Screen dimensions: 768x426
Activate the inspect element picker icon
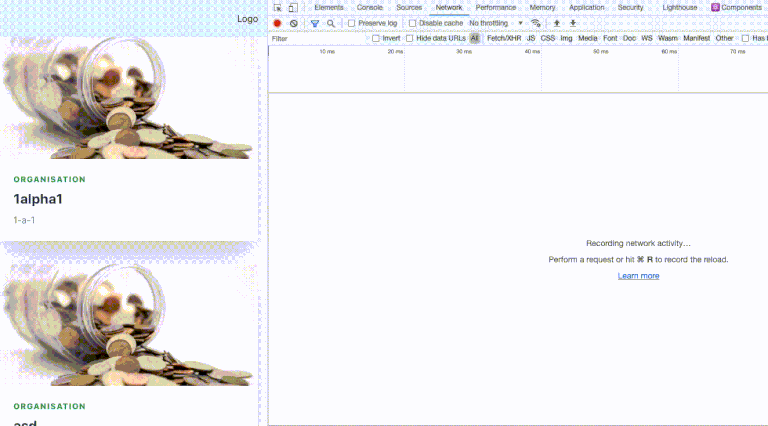tap(277, 8)
